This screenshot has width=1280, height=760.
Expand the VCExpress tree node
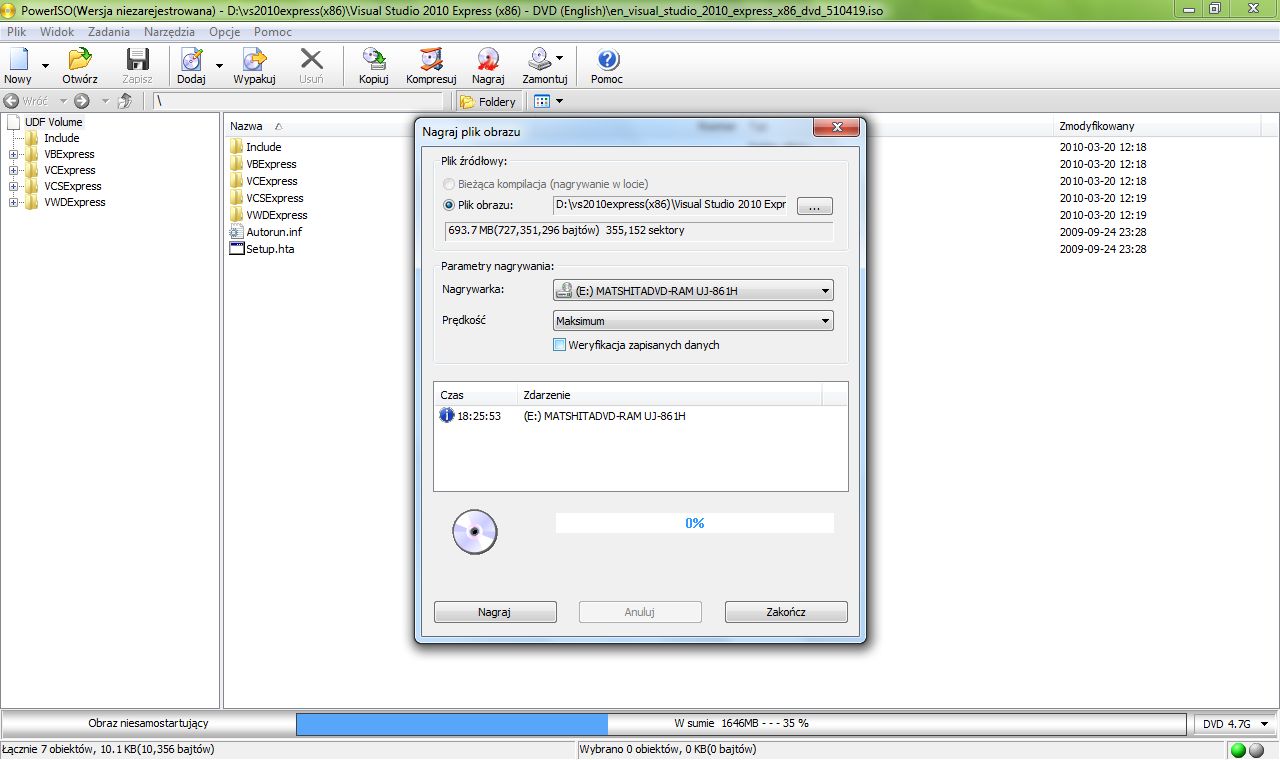(x=13, y=170)
